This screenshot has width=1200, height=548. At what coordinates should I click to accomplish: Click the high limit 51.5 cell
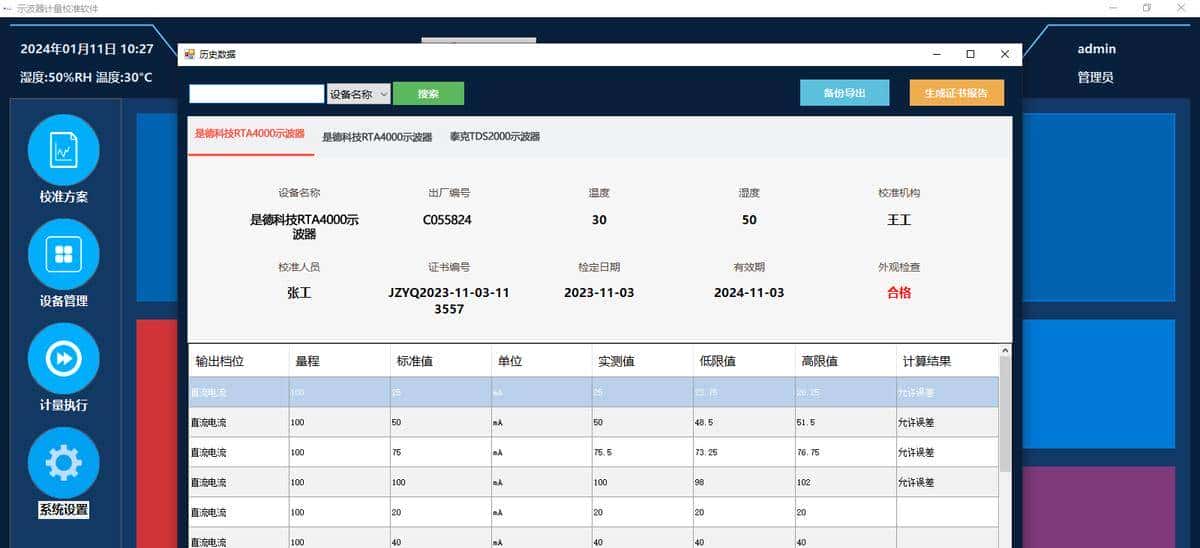point(845,422)
